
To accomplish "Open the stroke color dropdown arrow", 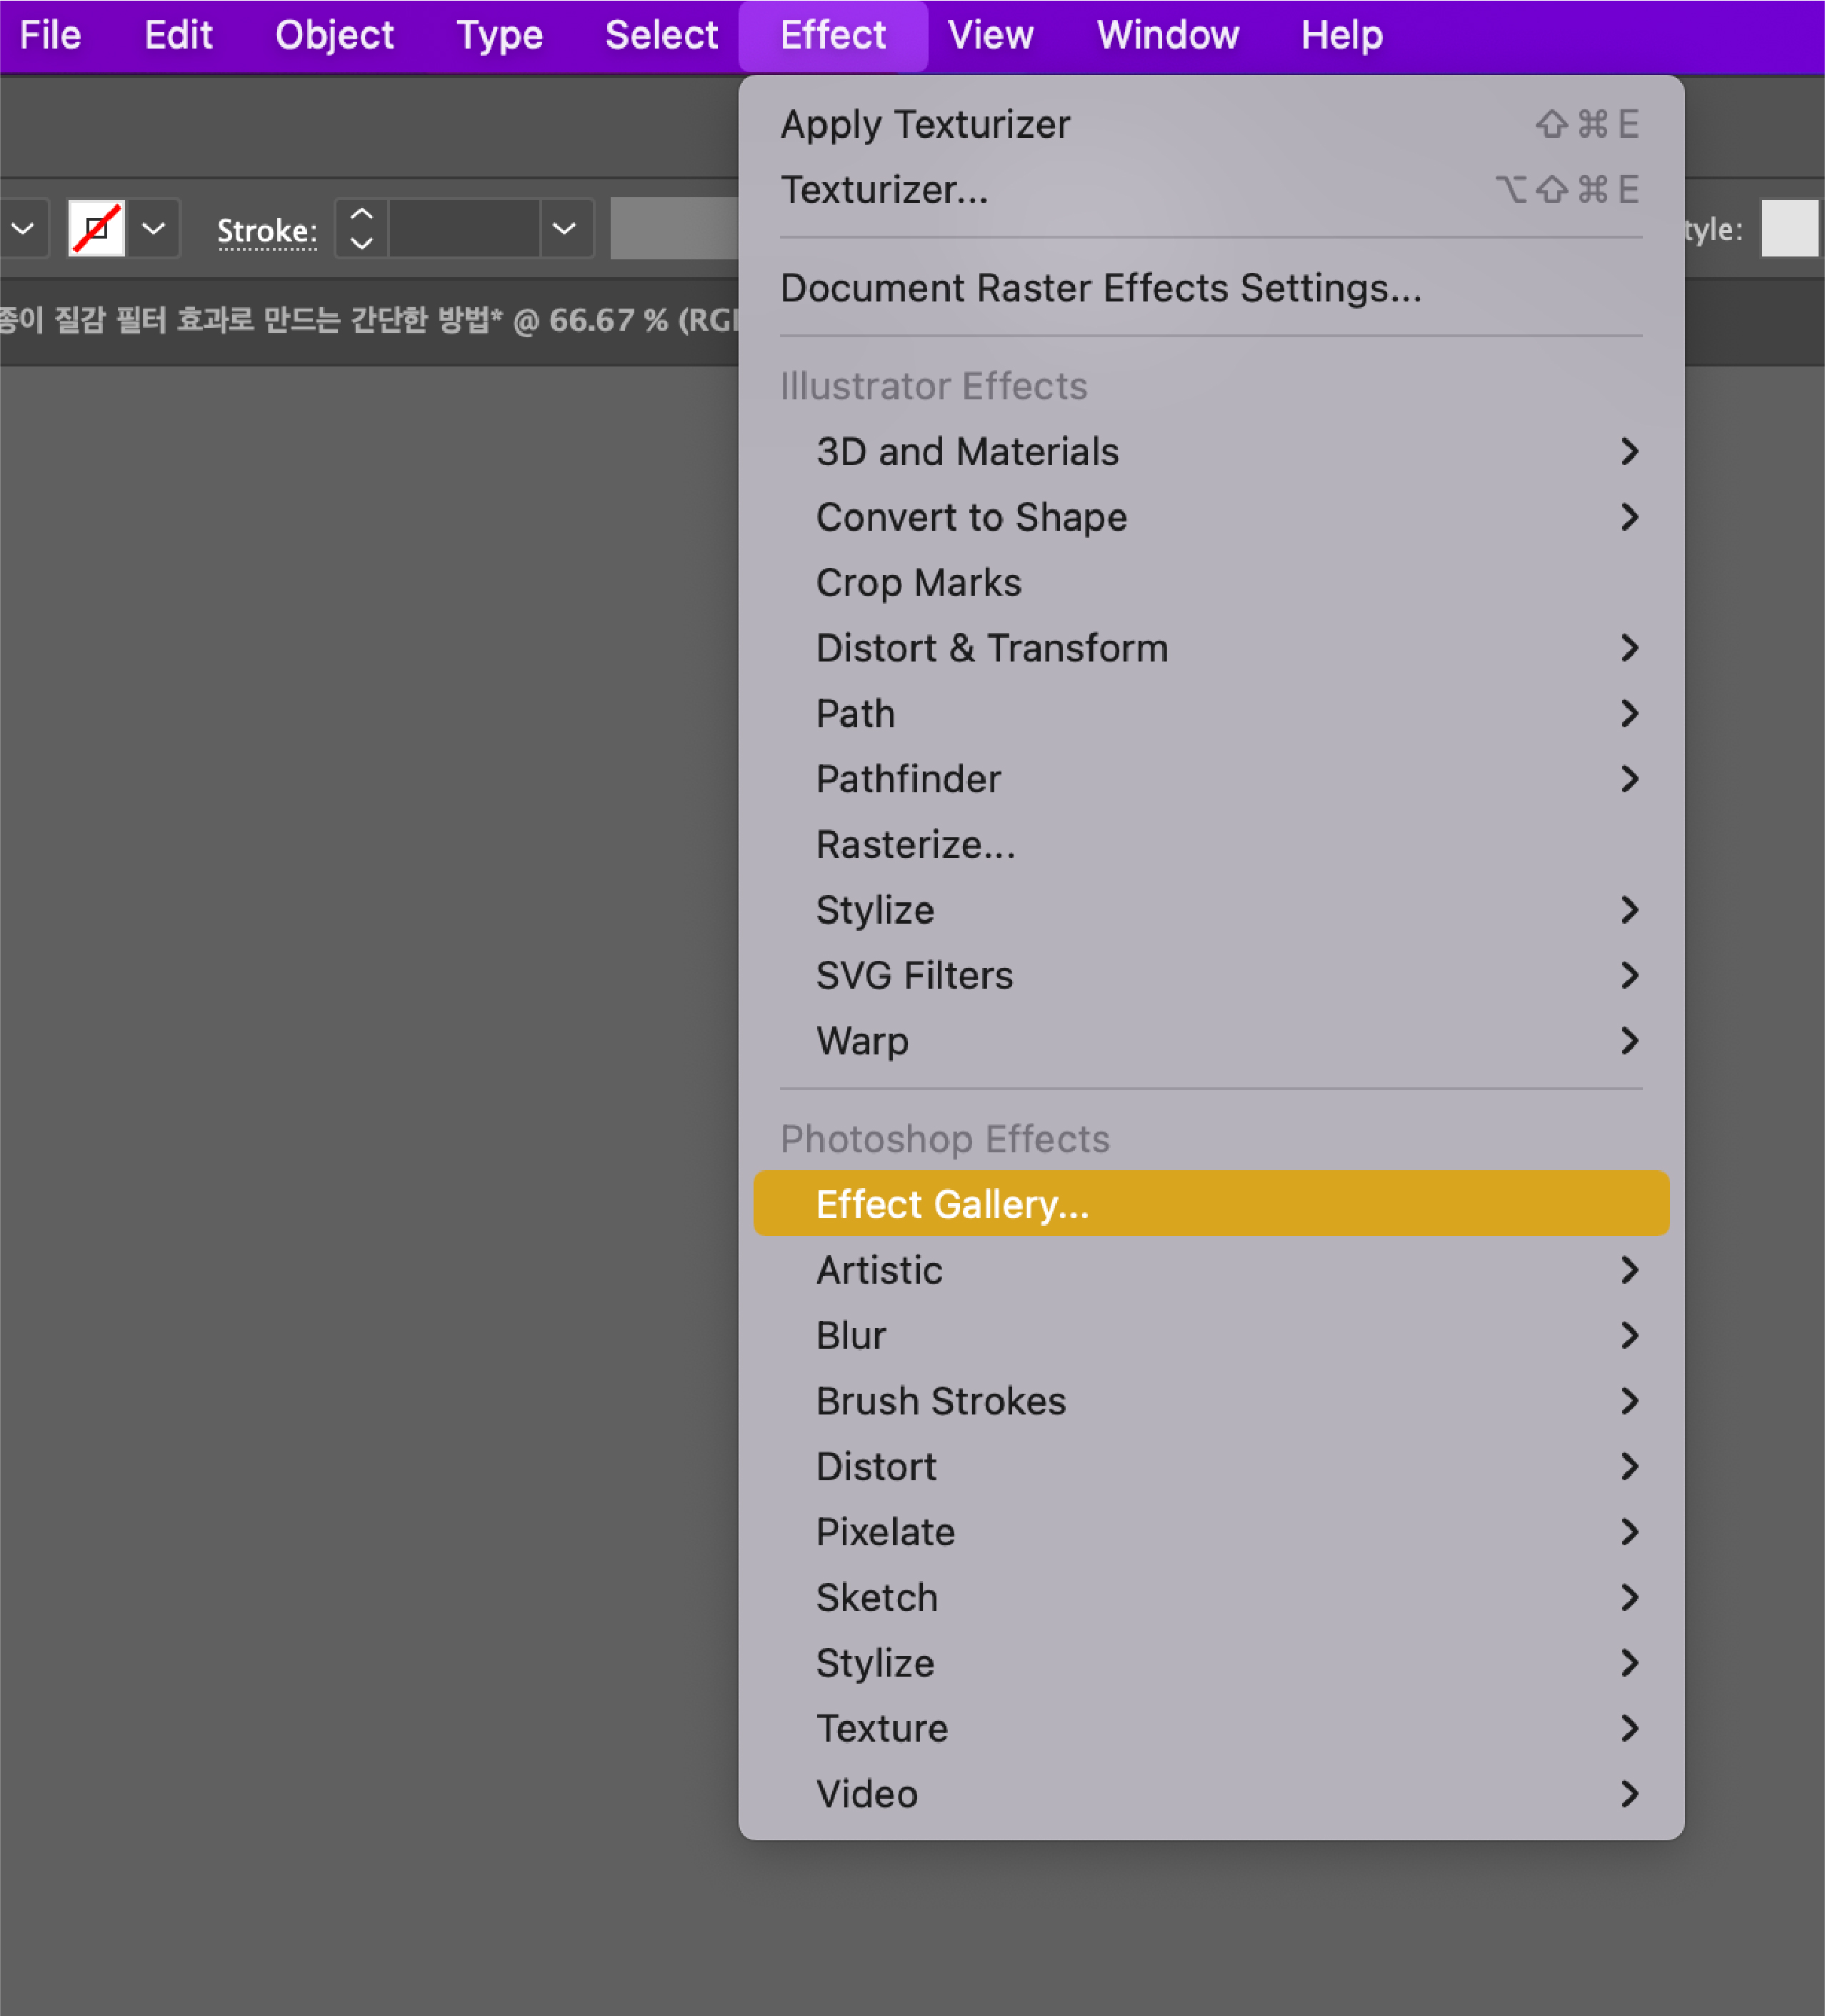I will (x=153, y=229).
